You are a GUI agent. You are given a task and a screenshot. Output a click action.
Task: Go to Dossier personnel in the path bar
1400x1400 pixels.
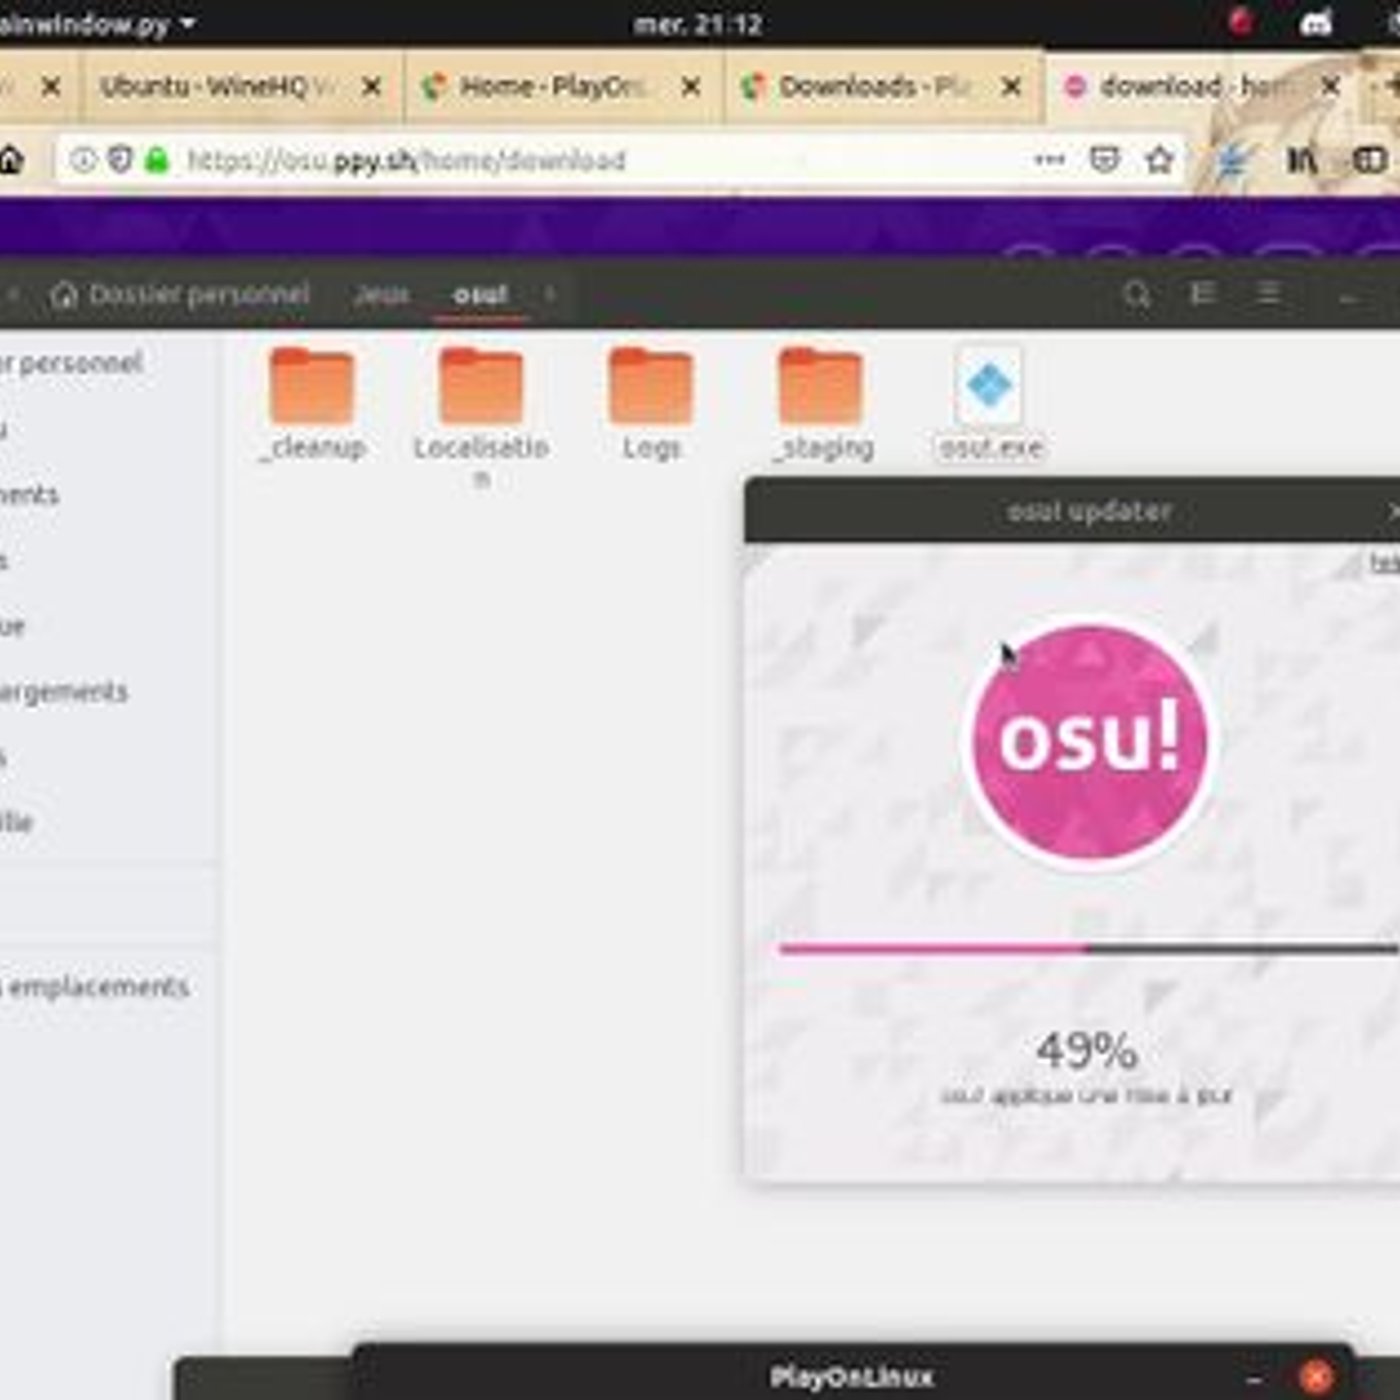180,294
